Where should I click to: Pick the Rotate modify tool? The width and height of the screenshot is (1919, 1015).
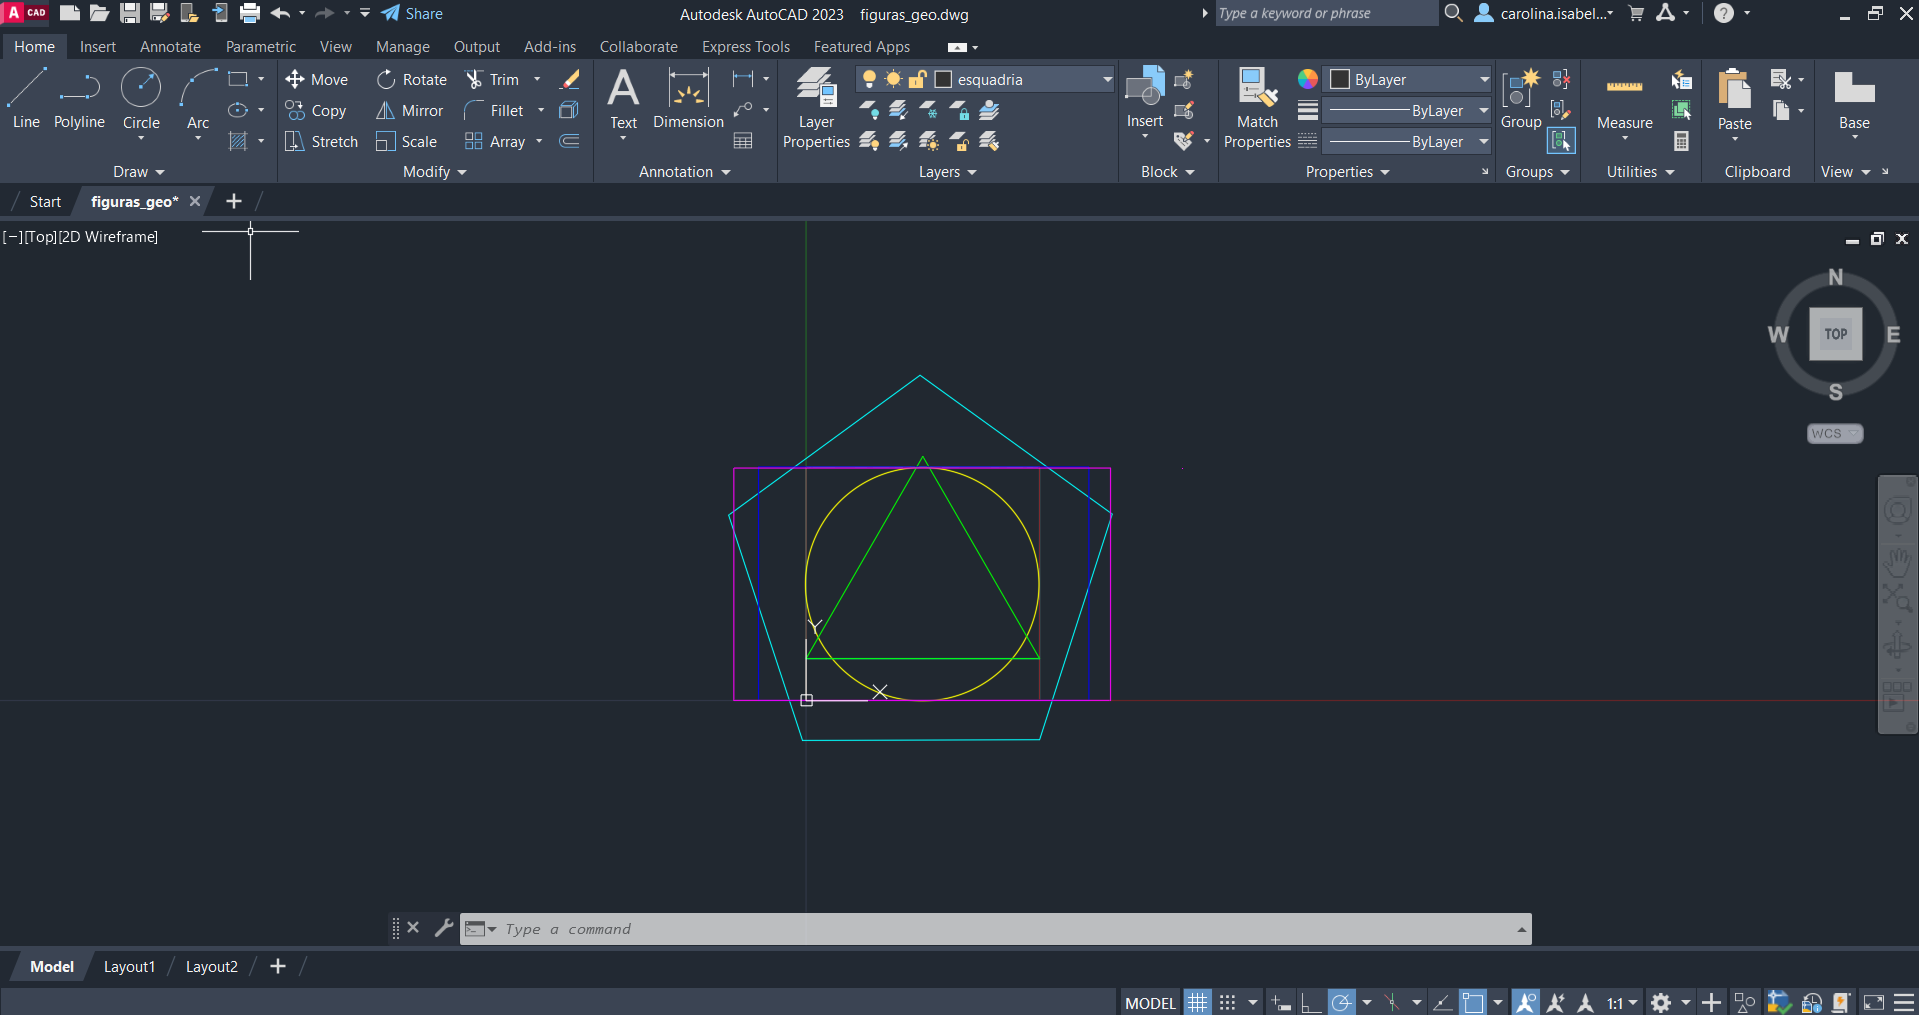[x=387, y=80]
